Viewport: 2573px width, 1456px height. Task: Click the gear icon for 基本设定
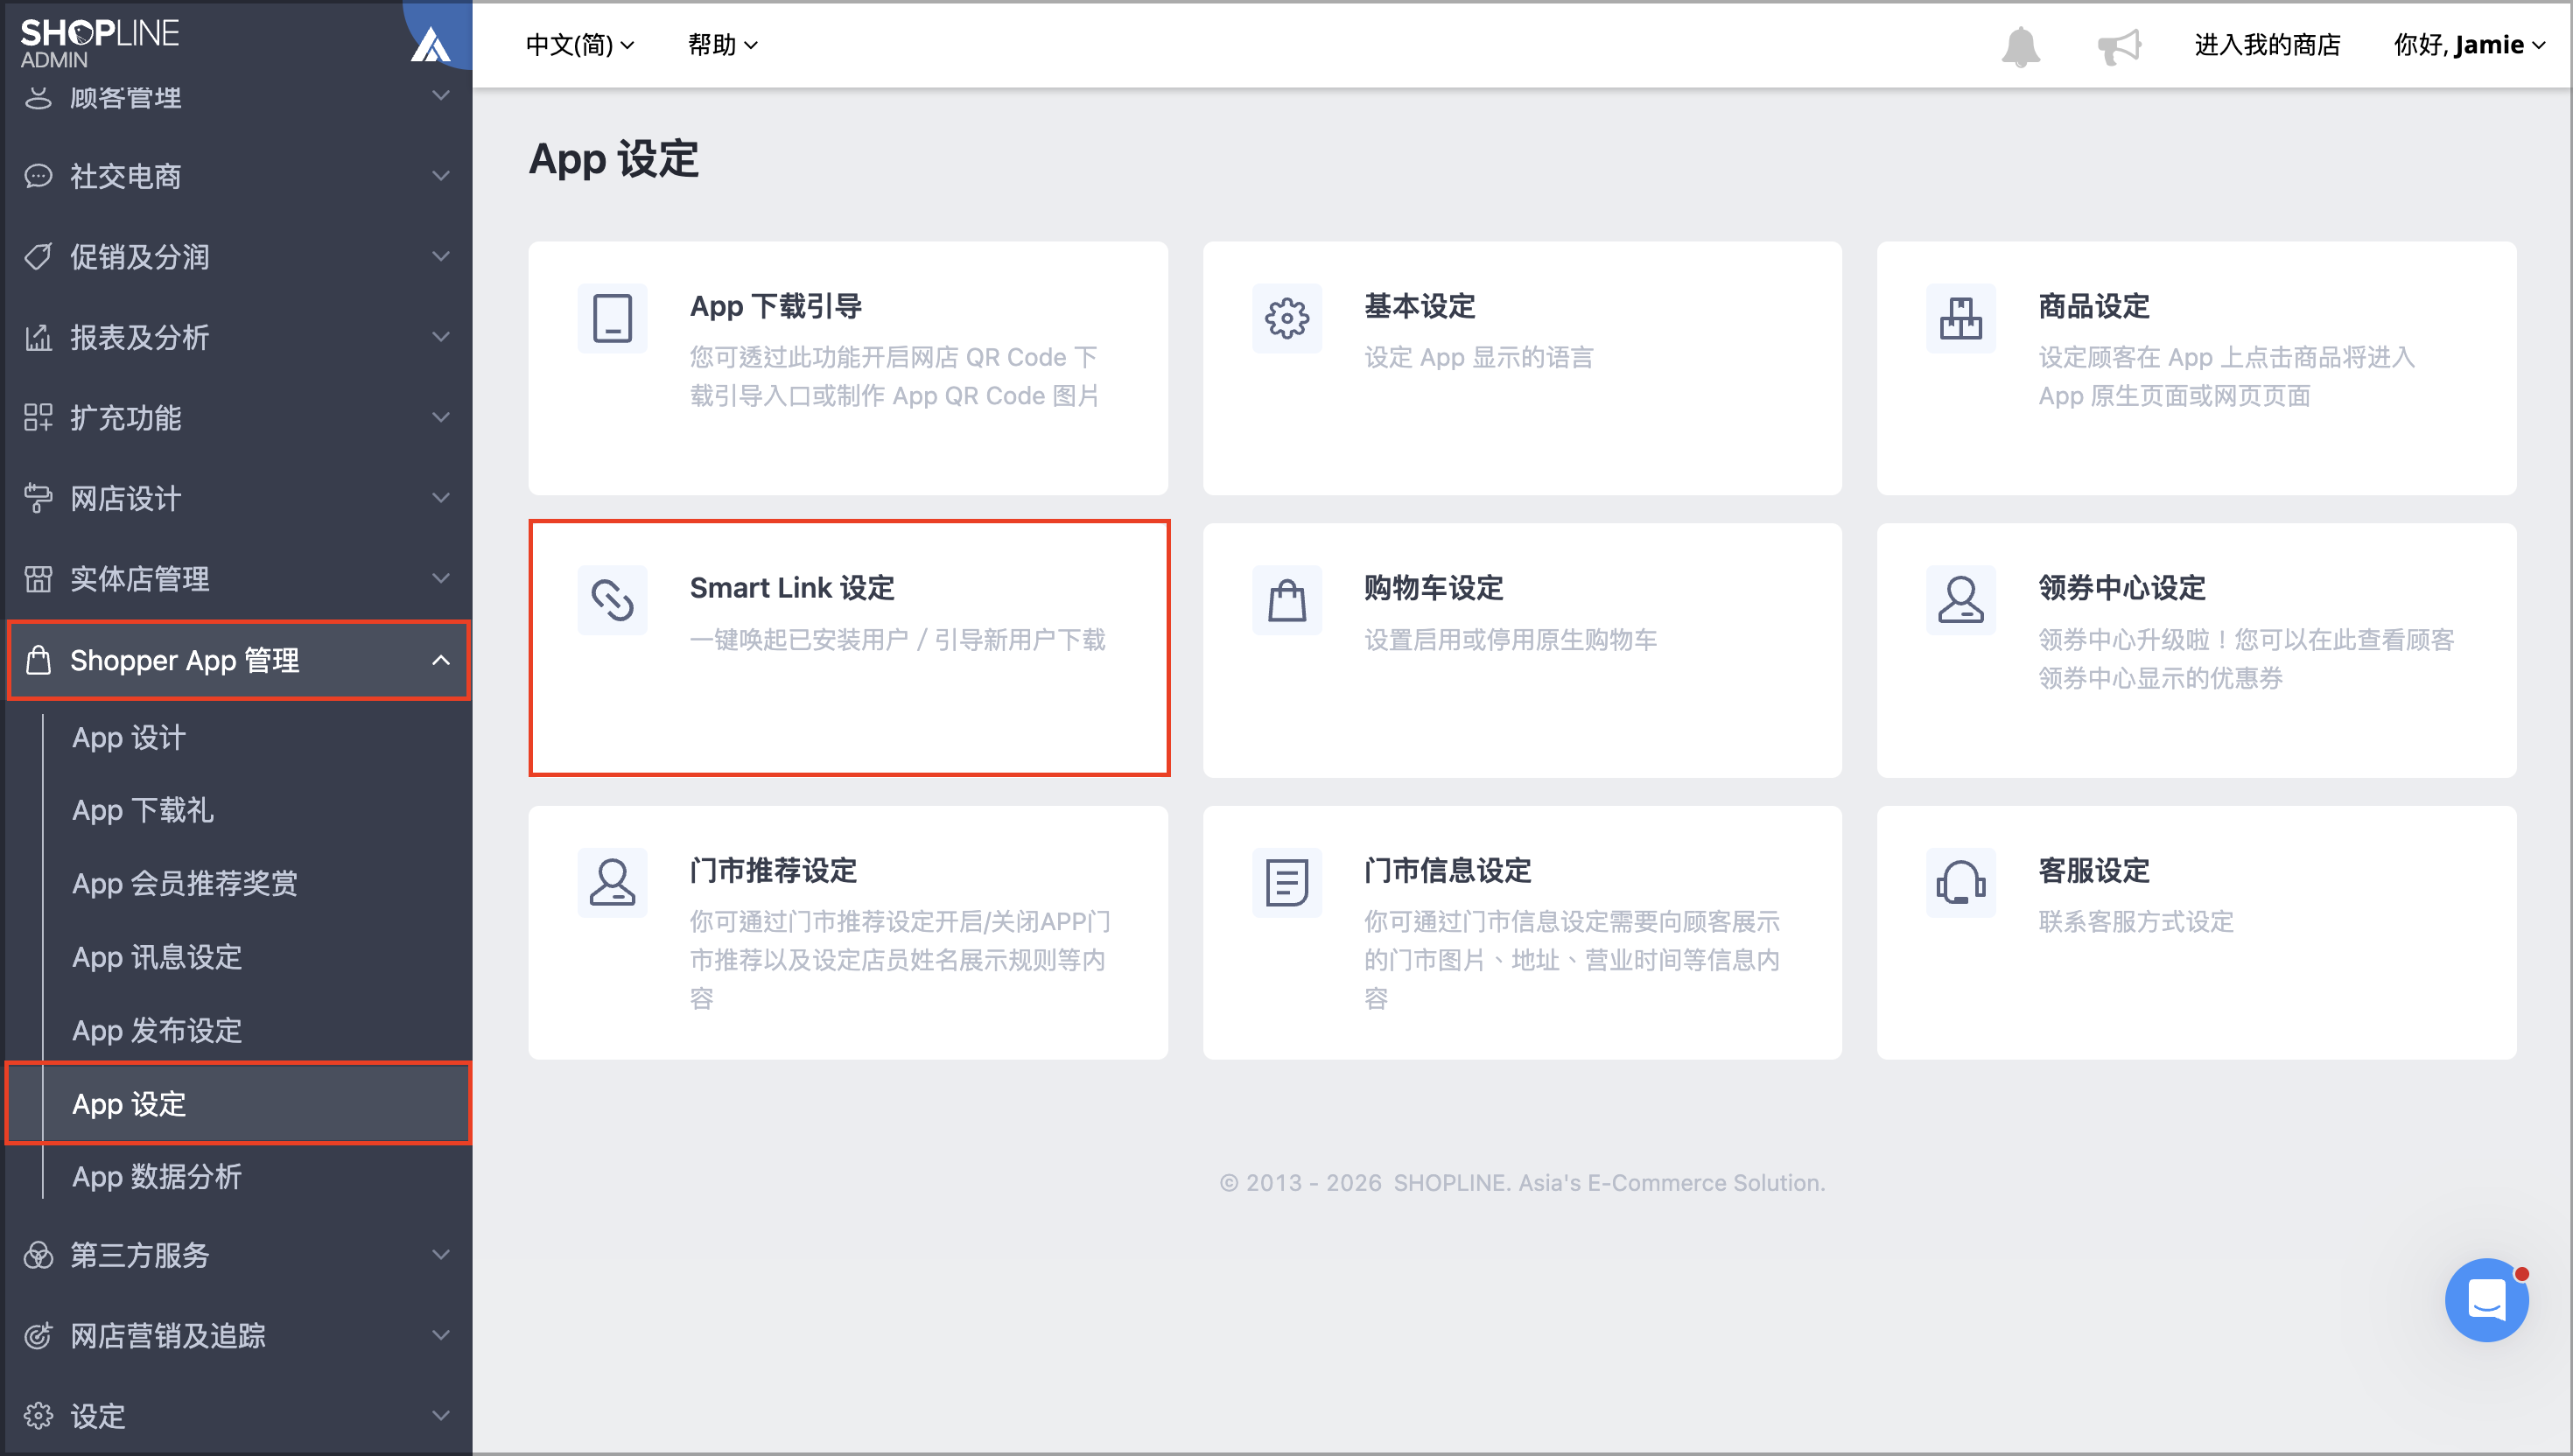(x=1286, y=318)
